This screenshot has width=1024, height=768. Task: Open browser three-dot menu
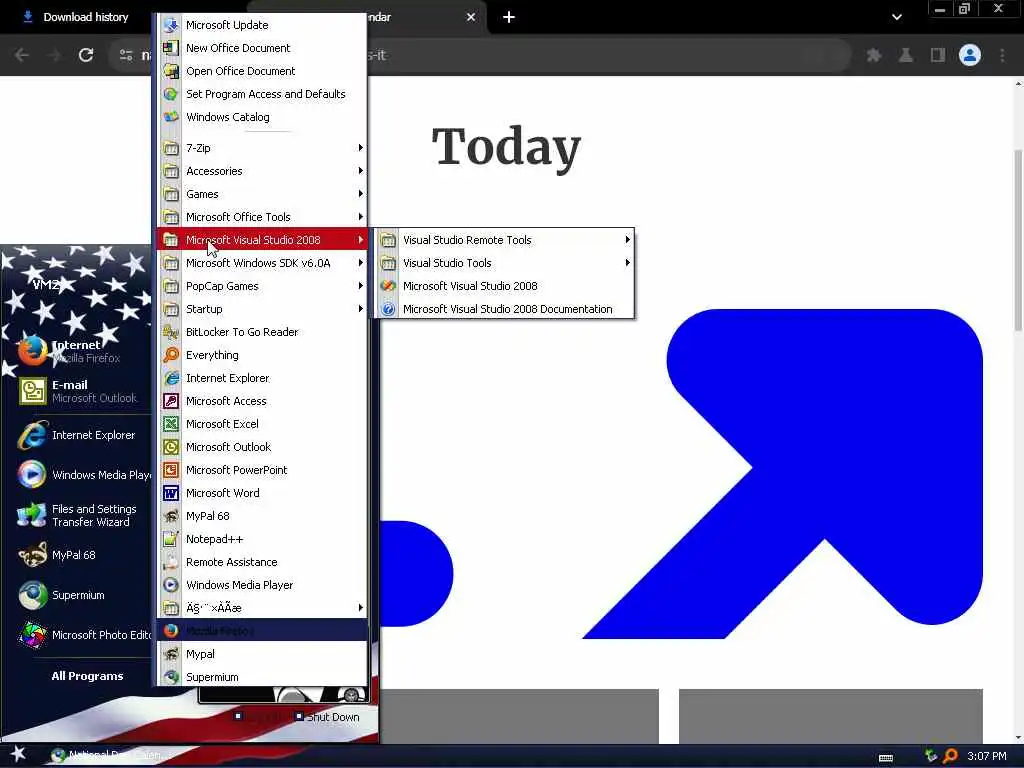[x=1002, y=55]
